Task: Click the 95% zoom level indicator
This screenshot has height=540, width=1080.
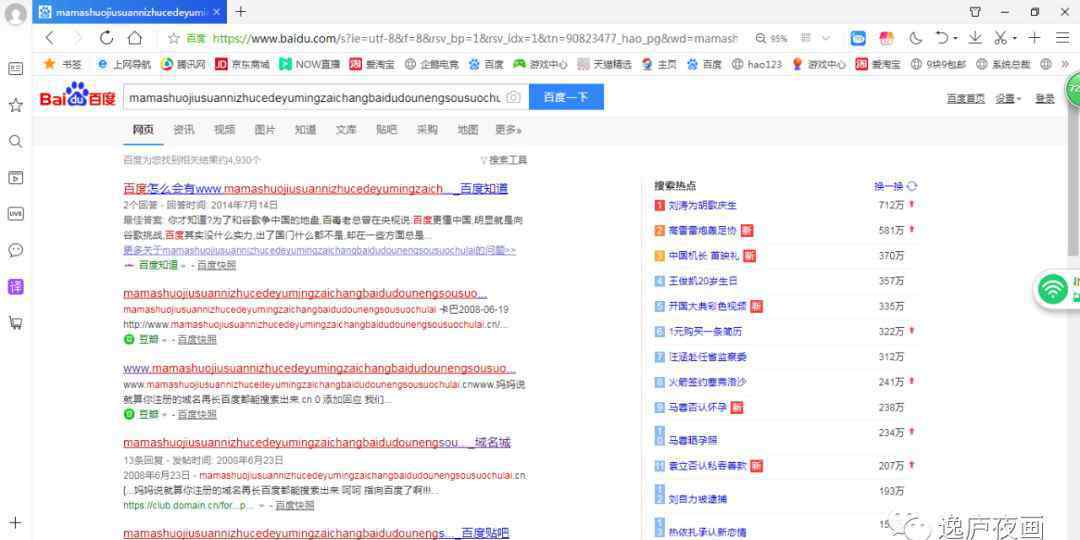Action: [x=771, y=39]
